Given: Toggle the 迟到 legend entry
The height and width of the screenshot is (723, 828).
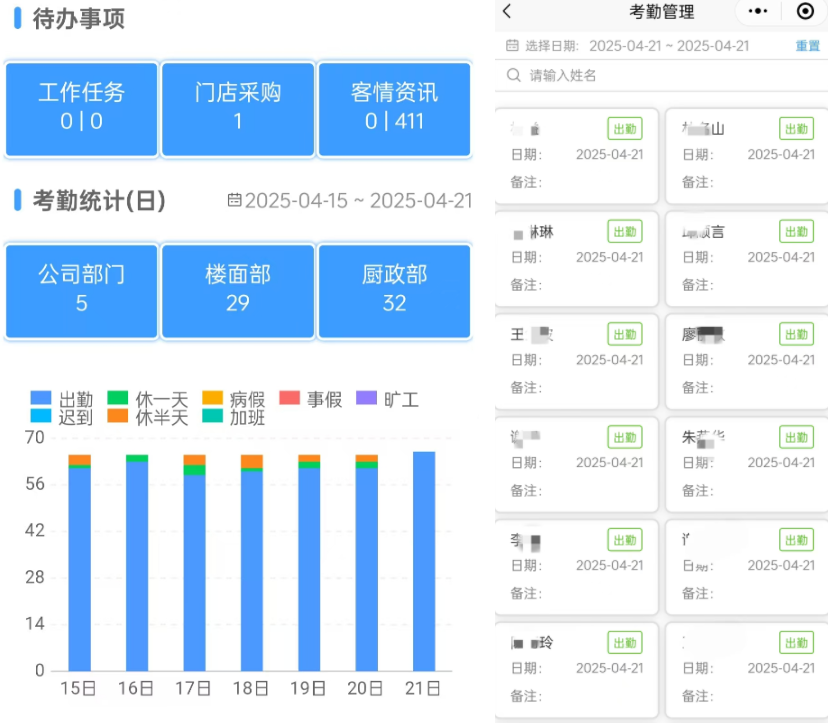Looking at the screenshot, I should [x=62, y=417].
